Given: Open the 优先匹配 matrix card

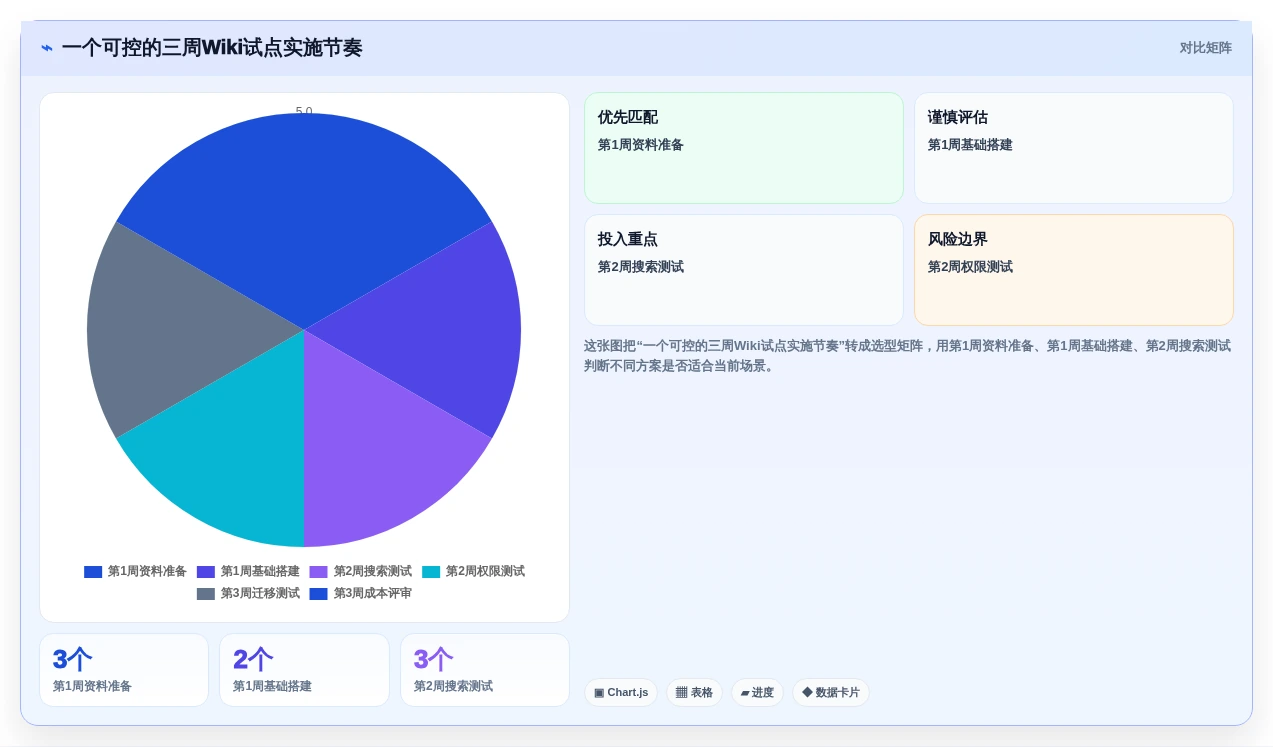Looking at the screenshot, I should [744, 148].
